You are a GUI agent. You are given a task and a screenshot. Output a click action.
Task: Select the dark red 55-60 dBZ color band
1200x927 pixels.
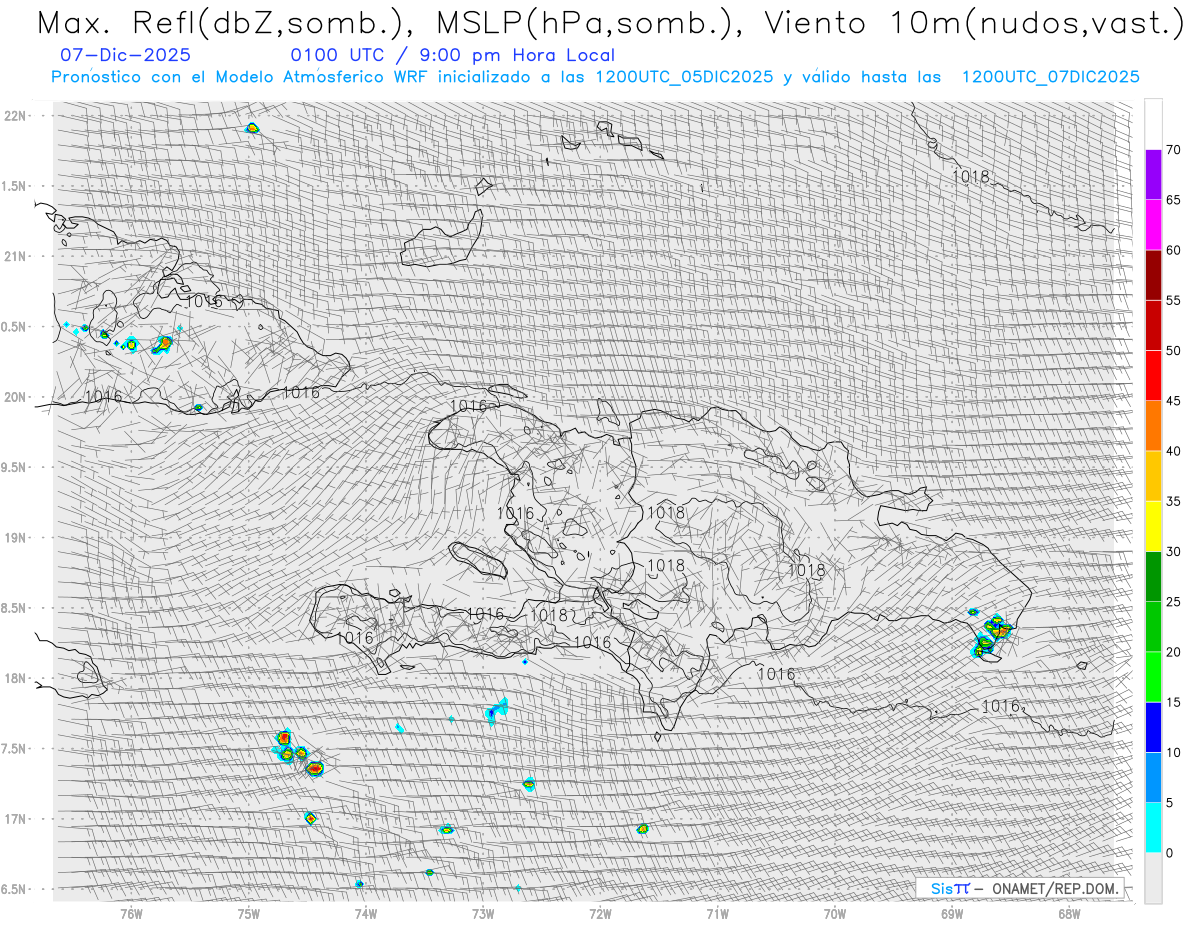[1153, 275]
